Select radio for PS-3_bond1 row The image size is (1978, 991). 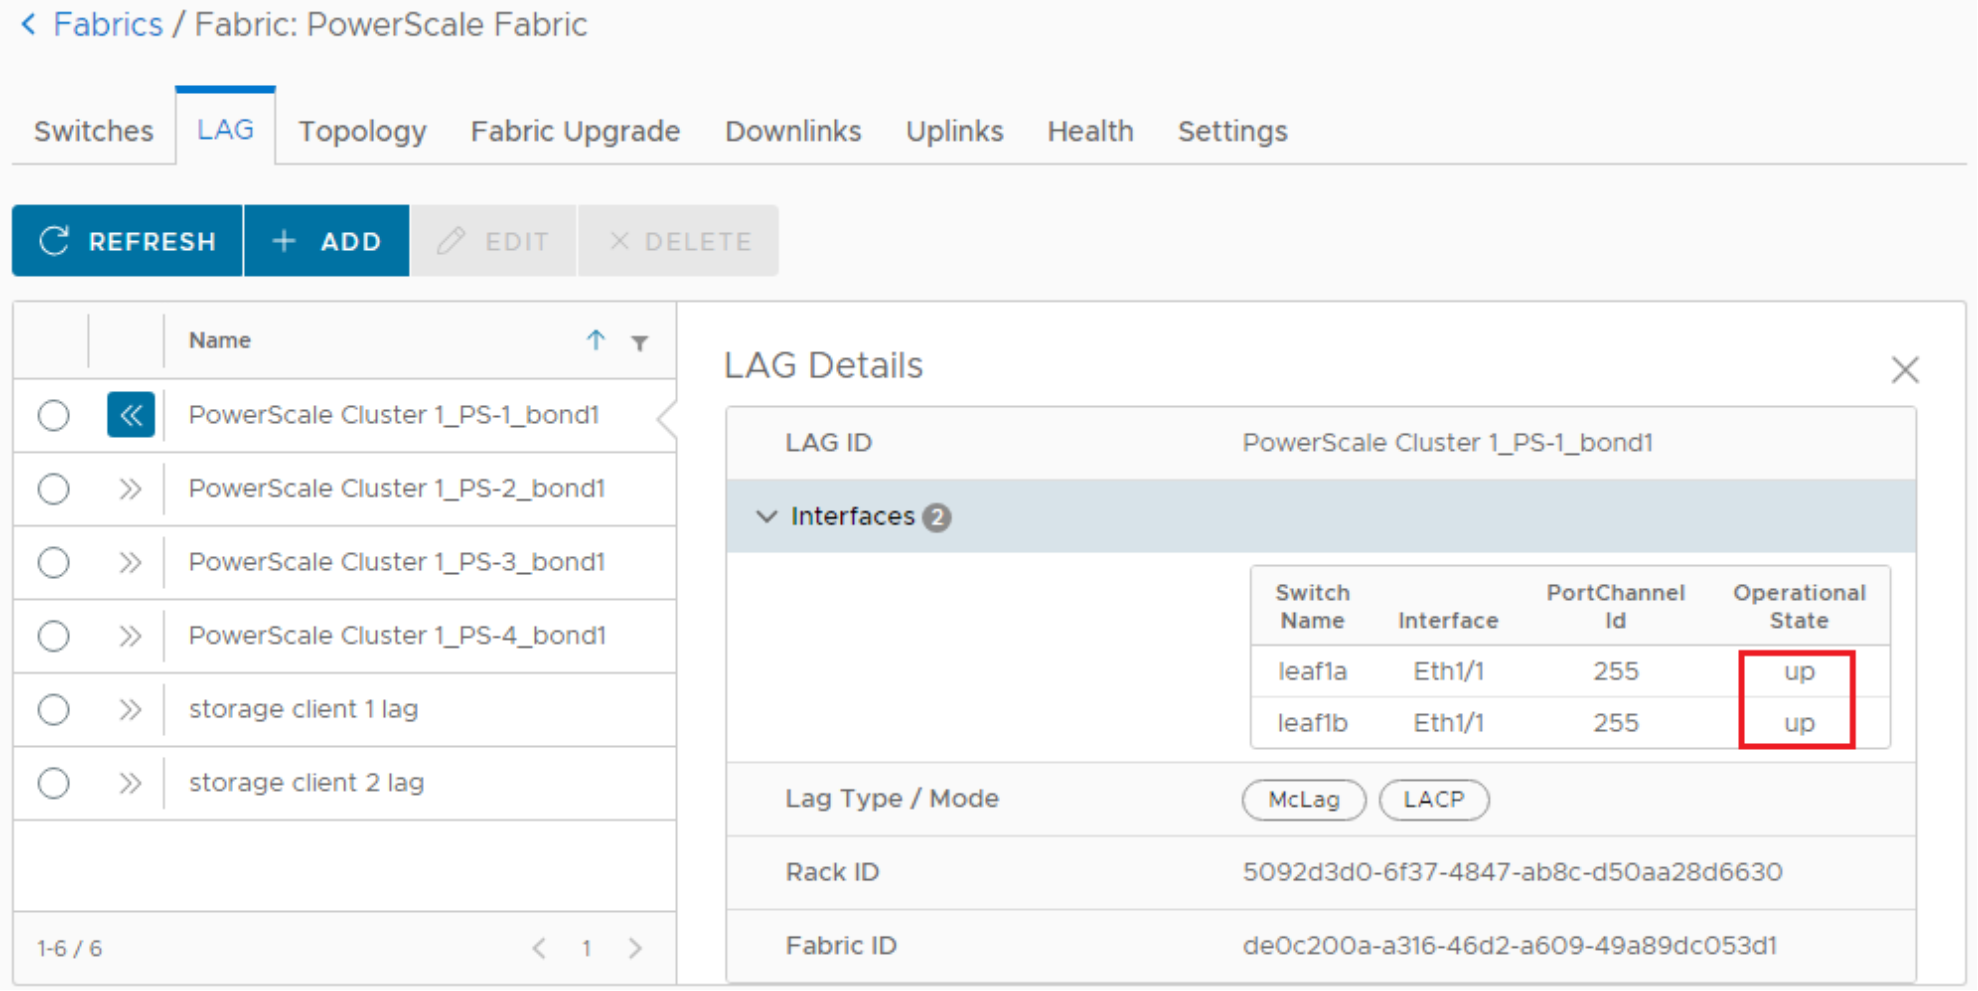(x=53, y=562)
